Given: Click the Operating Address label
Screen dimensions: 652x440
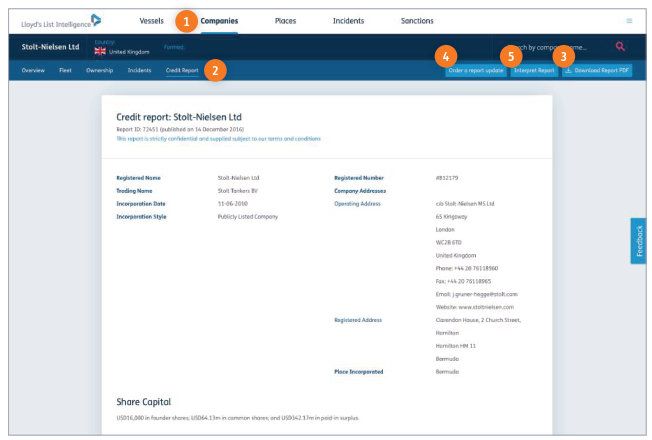Looking at the screenshot, I should pyautogui.click(x=358, y=204).
